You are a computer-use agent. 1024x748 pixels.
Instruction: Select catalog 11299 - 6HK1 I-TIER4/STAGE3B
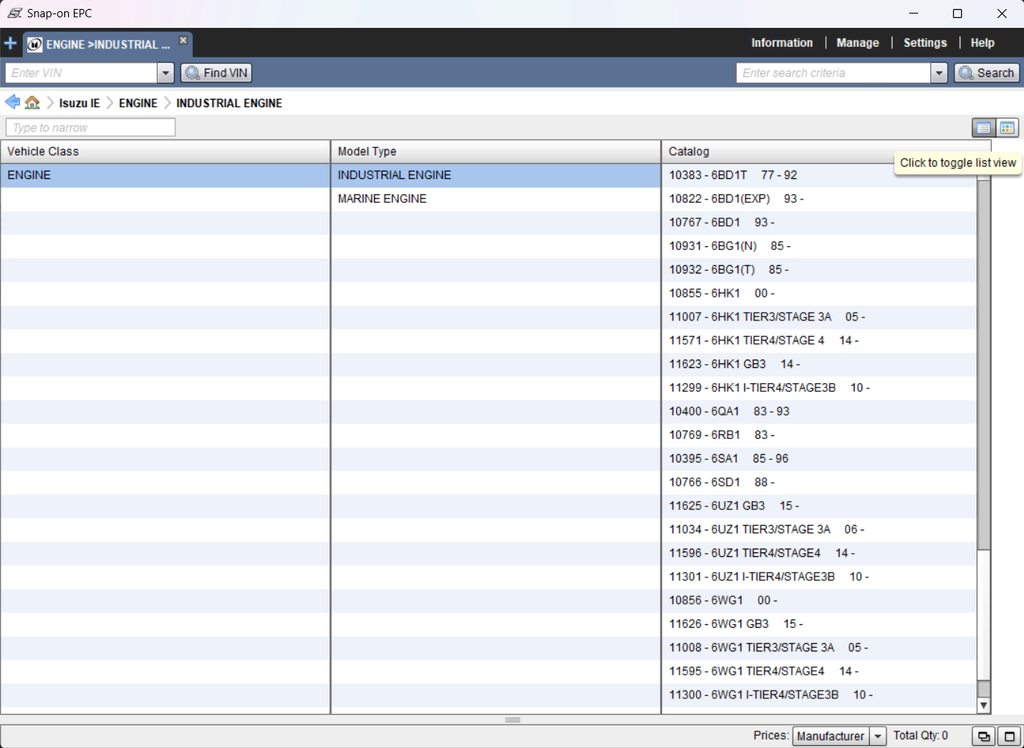coord(819,387)
